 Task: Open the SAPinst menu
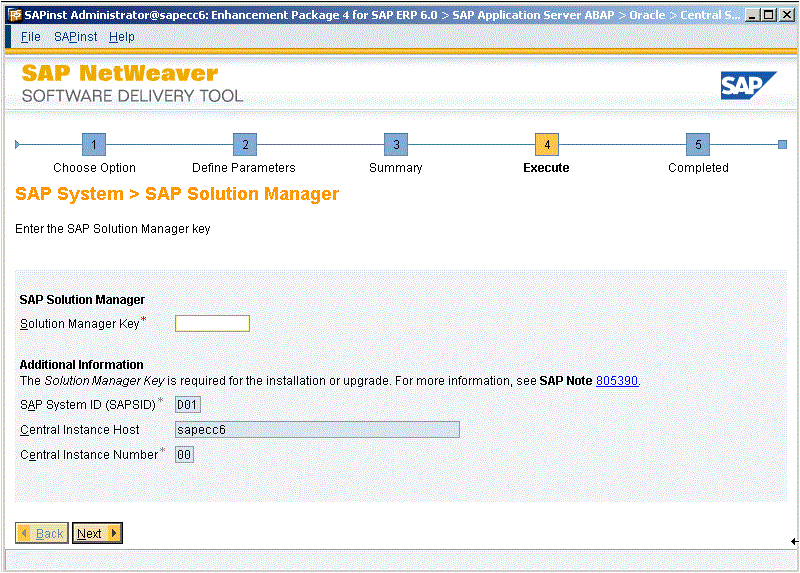point(75,37)
